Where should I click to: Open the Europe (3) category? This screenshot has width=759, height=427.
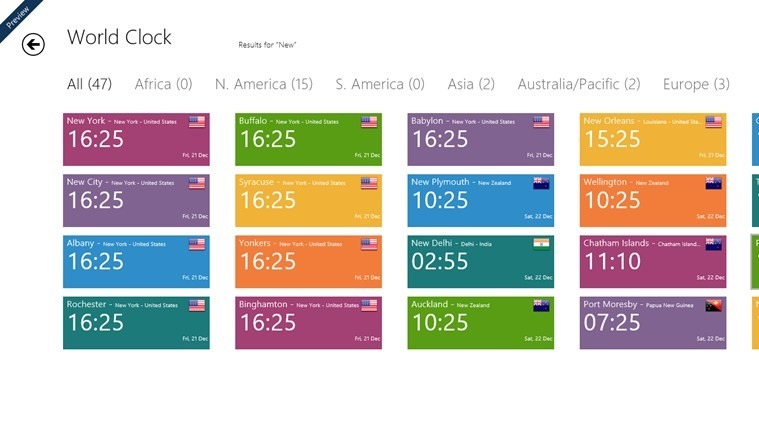point(696,85)
